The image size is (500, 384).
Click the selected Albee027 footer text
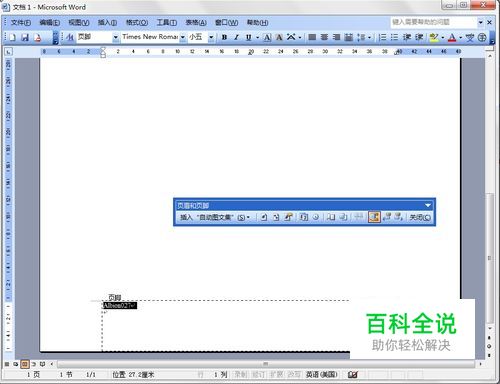(x=120, y=305)
